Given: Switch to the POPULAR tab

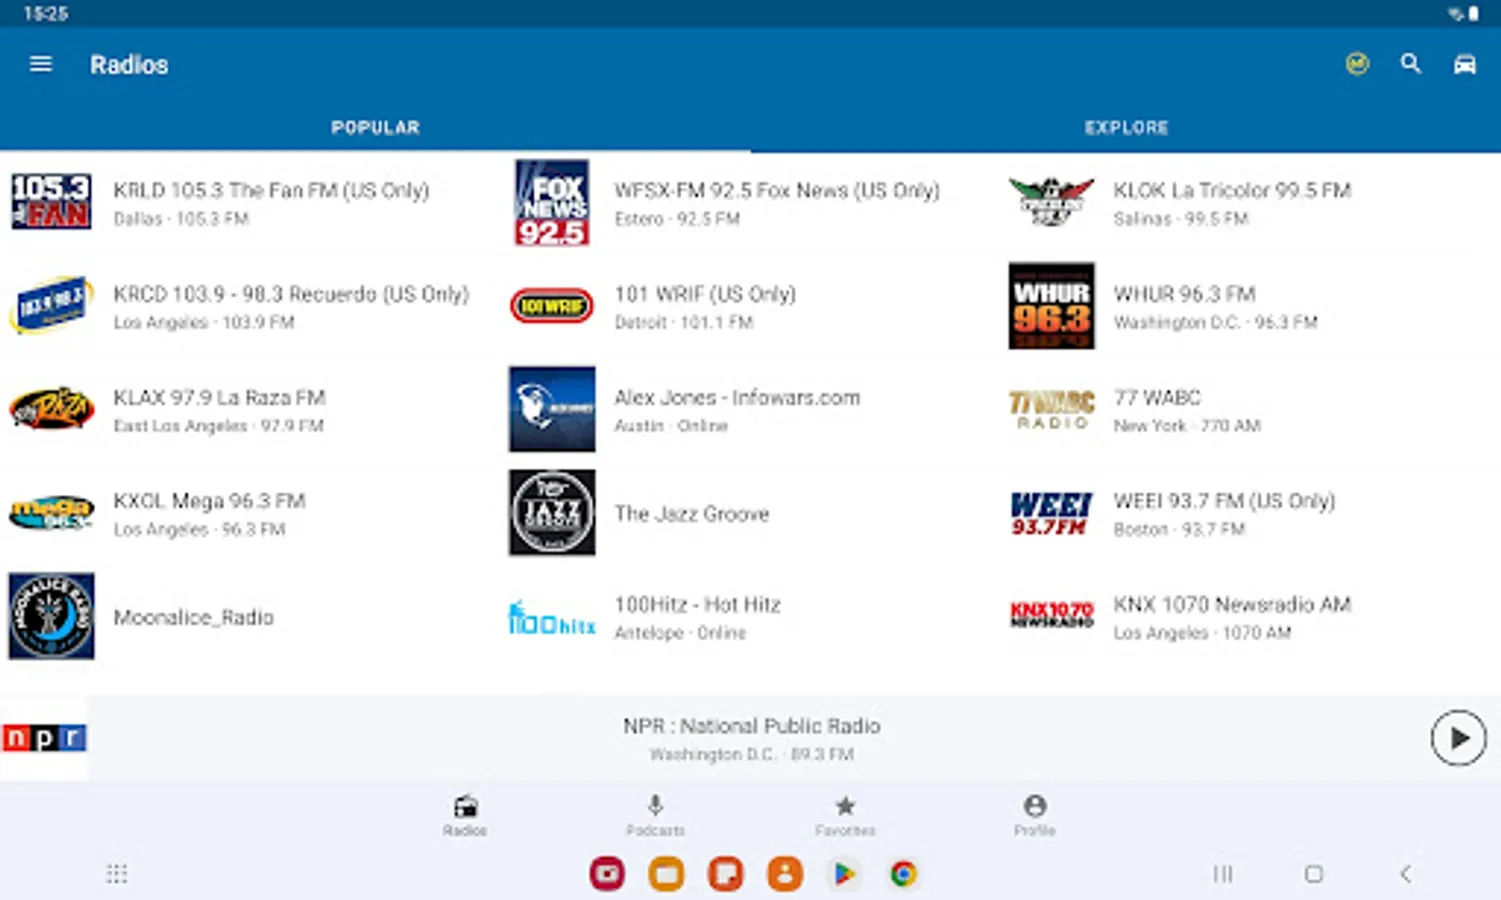Looking at the screenshot, I should [x=375, y=127].
